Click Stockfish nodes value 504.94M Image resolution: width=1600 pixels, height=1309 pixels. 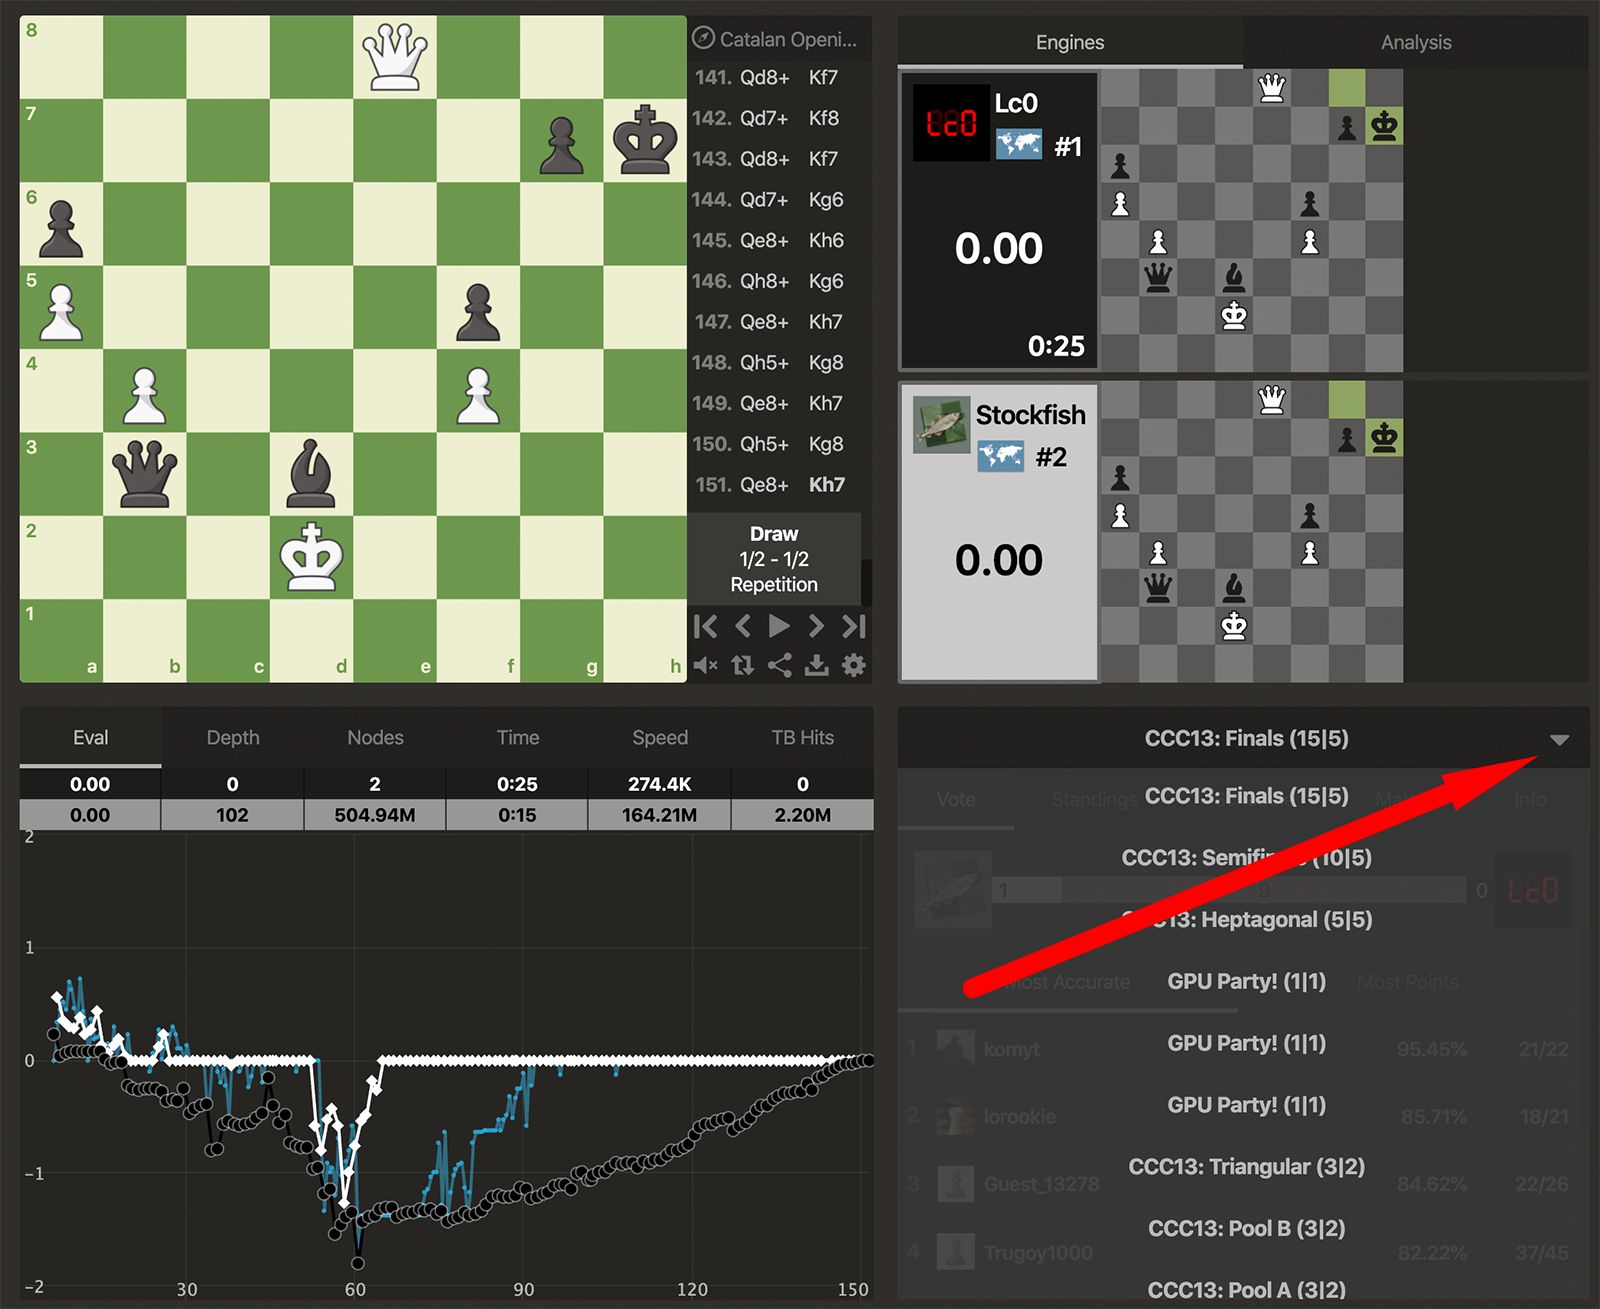(375, 815)
